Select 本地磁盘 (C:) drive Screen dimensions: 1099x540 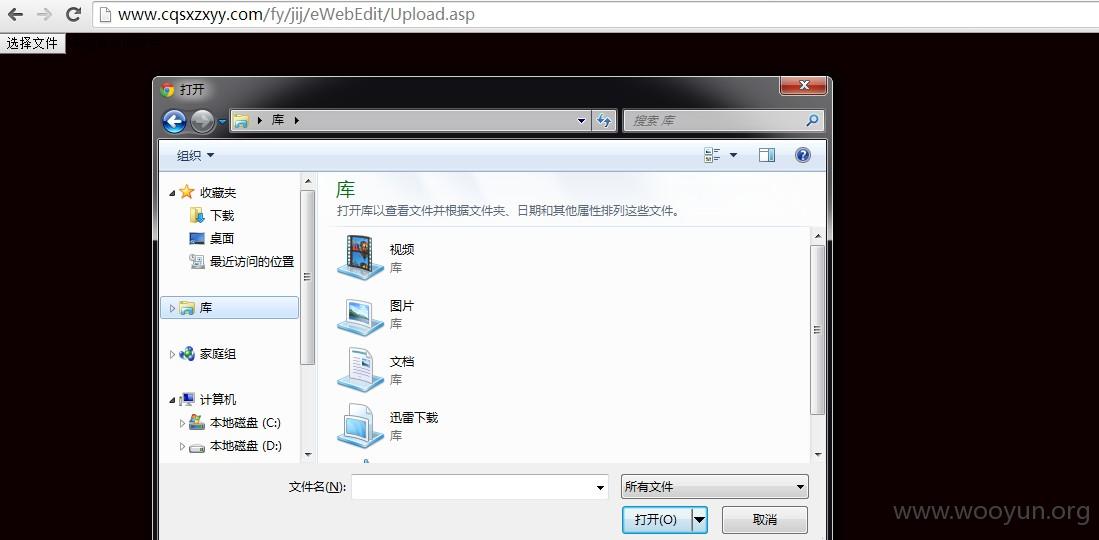(x=245, y=423)
